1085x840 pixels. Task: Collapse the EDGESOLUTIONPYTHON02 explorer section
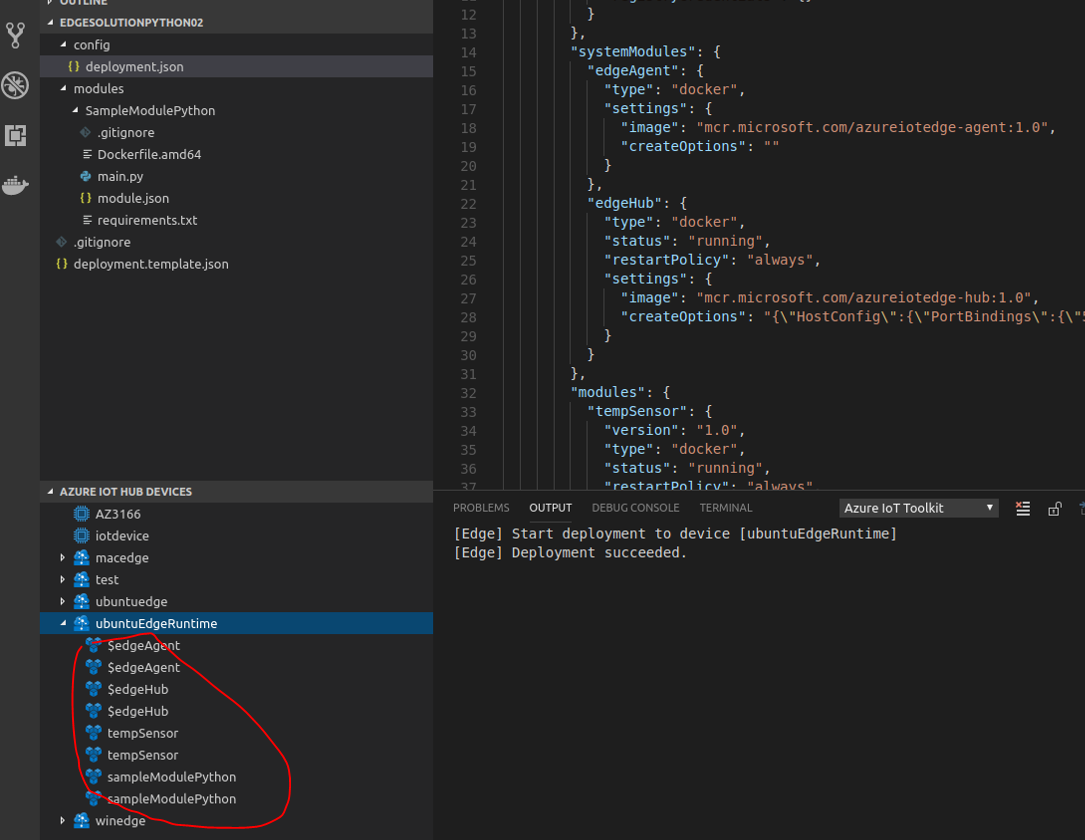[x=51, y=22]
